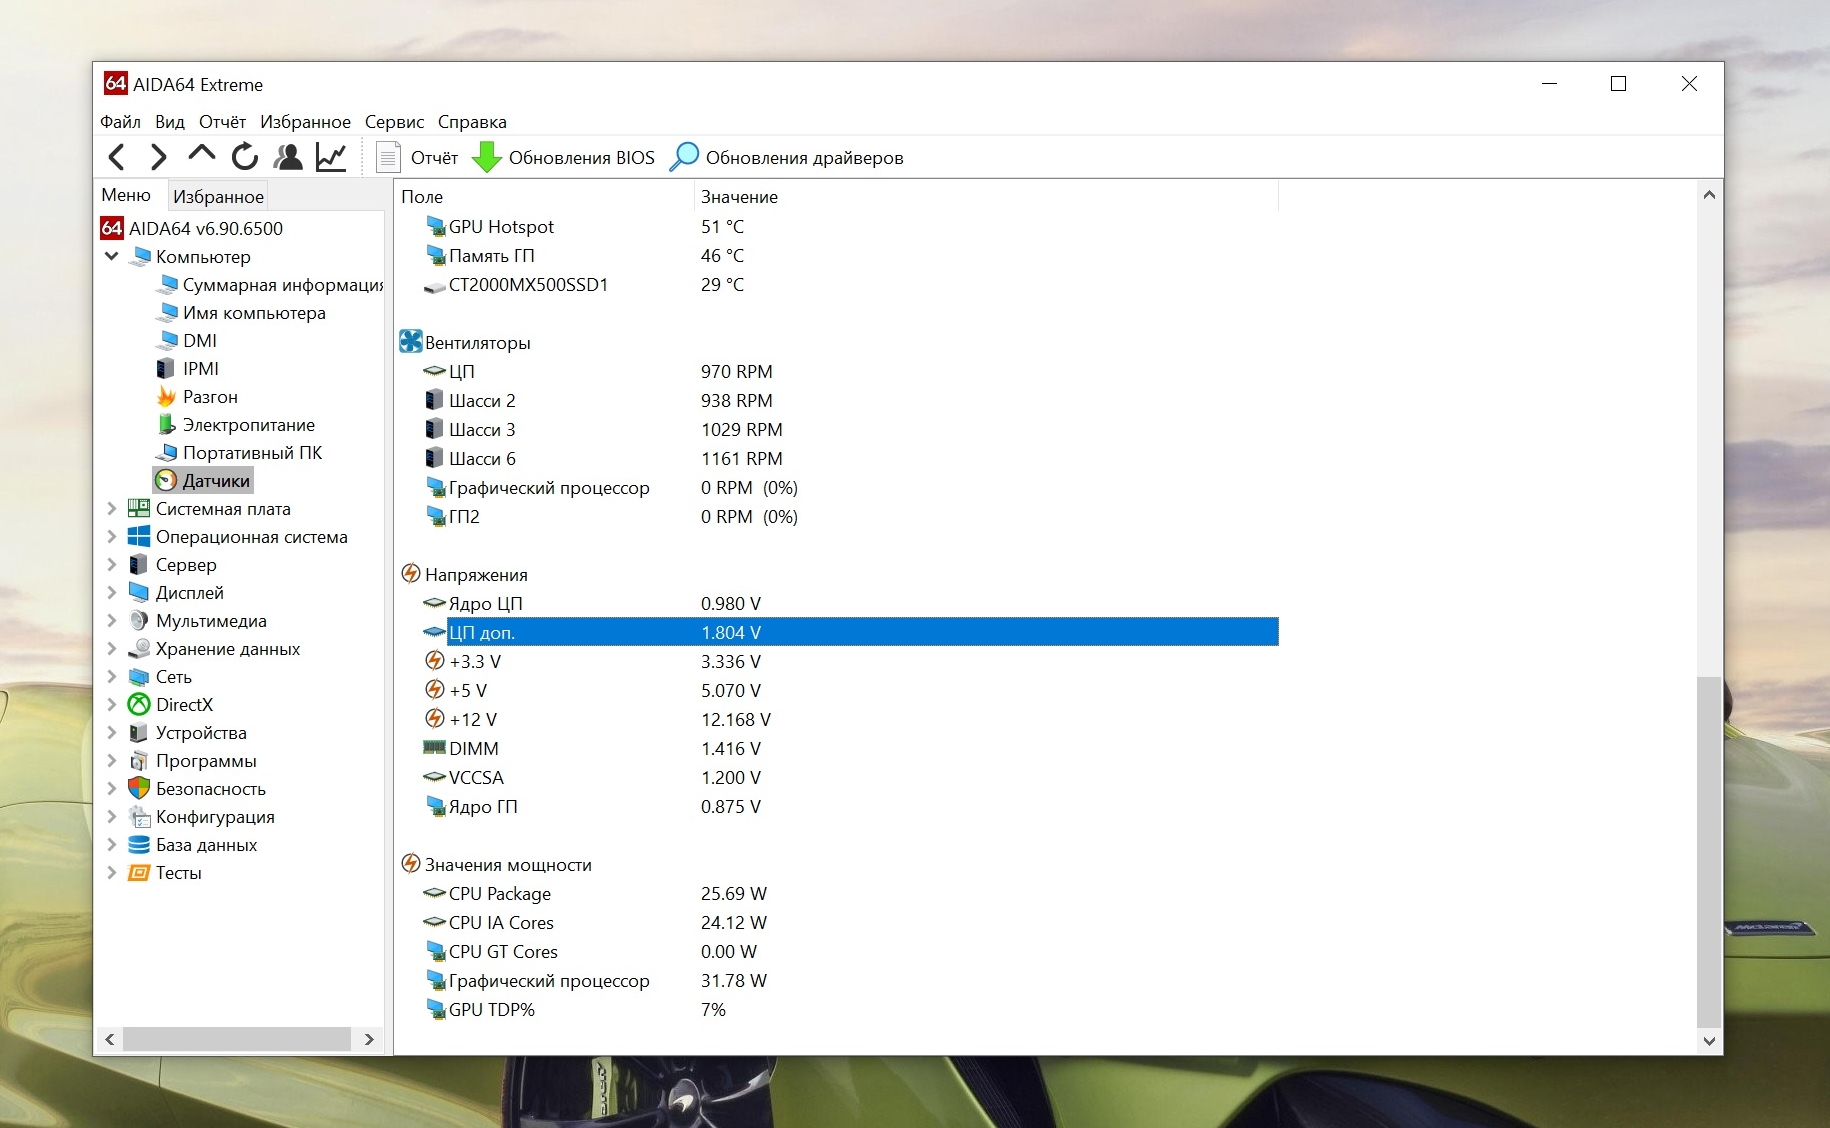Open the user silhouette toolbar icon
Viewport: 1830px width, 1128px height.
pyautogui.click(x=288, y=157)
